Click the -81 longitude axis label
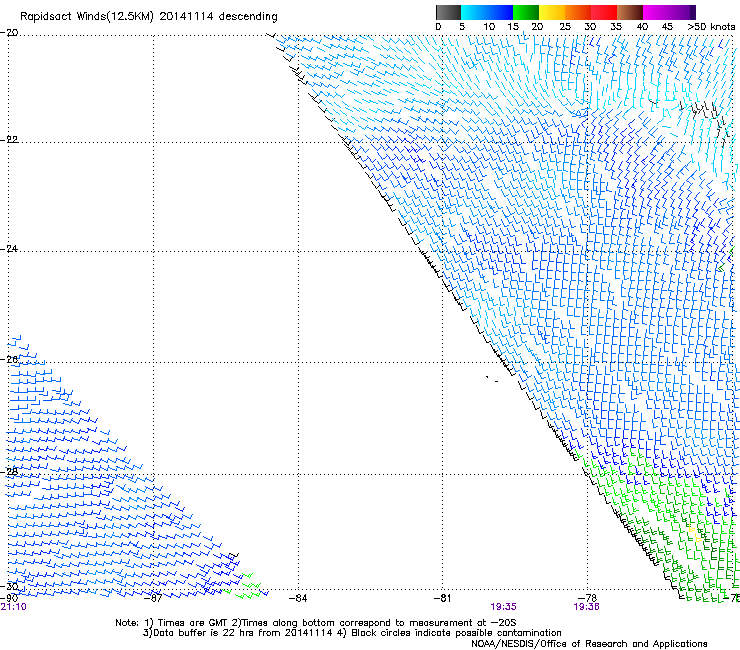Image resolution: width=740 pixels, height=650 pixels. click(x=443, y=598)
